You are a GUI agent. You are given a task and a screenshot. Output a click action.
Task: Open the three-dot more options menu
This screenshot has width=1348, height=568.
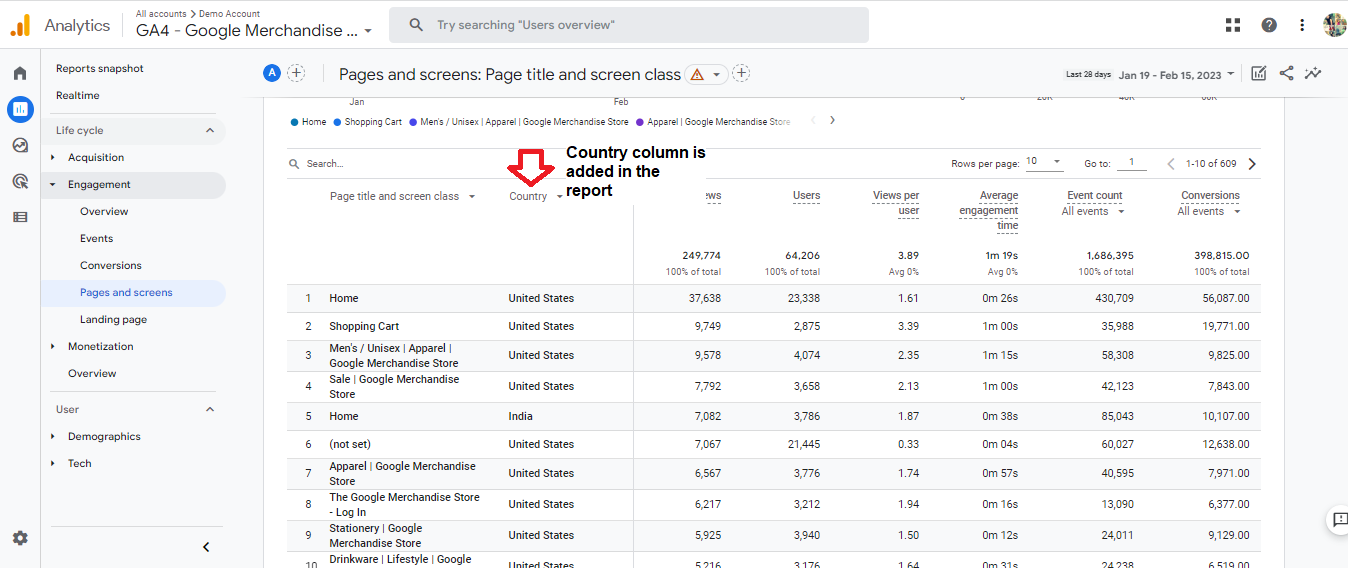(1301, 25)
